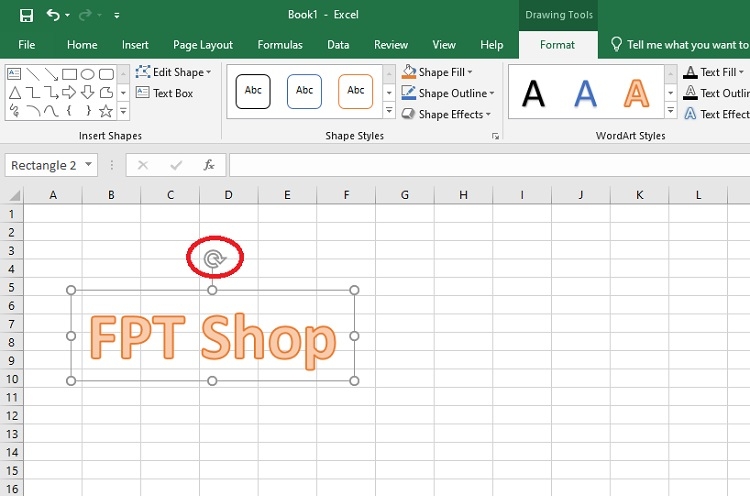Screen dimensions: 750x496
Task: Open the Undo history dropdown arrow
Action: pos(67,15)
